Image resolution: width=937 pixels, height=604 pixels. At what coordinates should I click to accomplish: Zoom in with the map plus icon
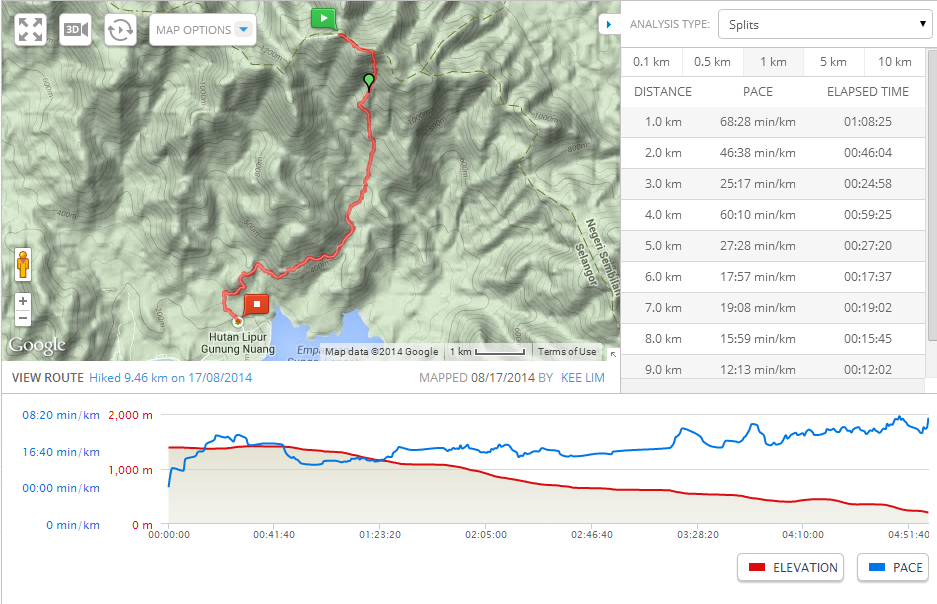click(21, 299)
